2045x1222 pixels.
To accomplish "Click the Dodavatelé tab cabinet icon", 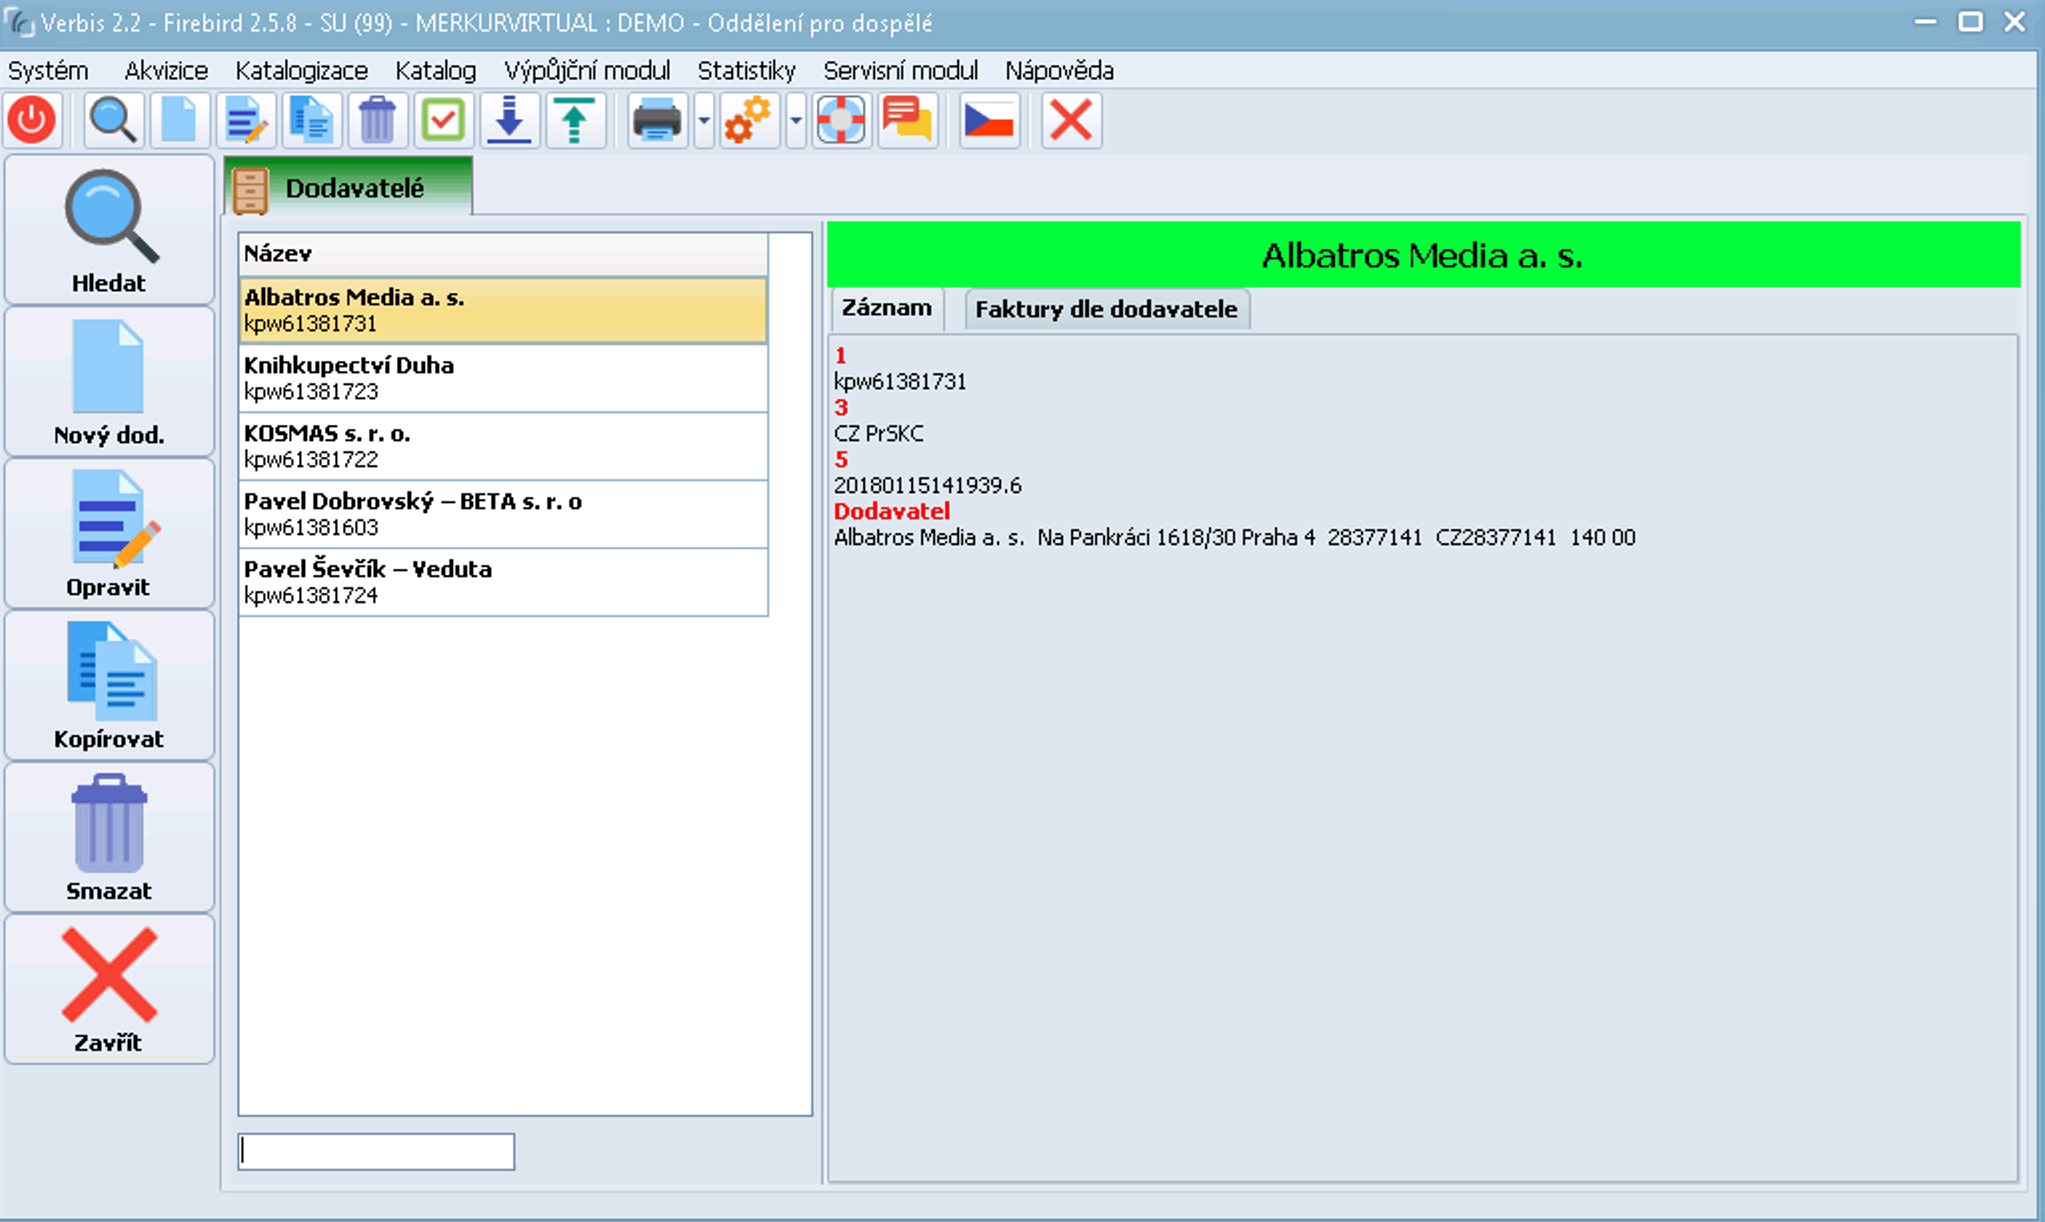I will click(250, 190).
